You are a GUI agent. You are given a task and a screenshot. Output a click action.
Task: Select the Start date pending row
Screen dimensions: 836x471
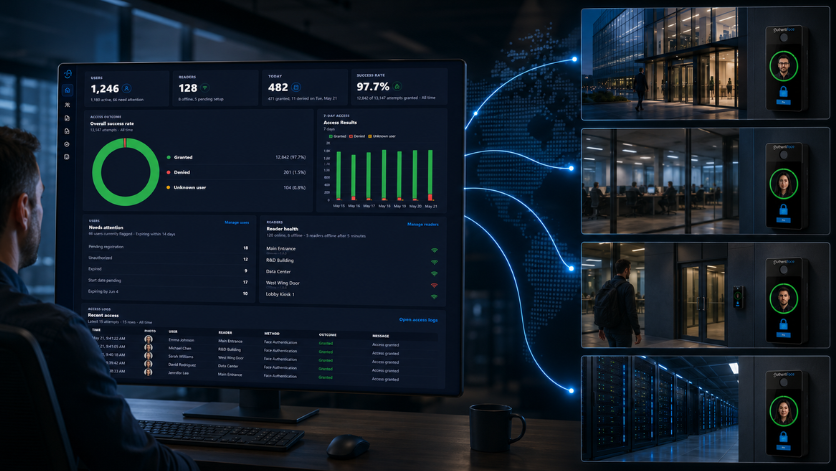(168, 281)
